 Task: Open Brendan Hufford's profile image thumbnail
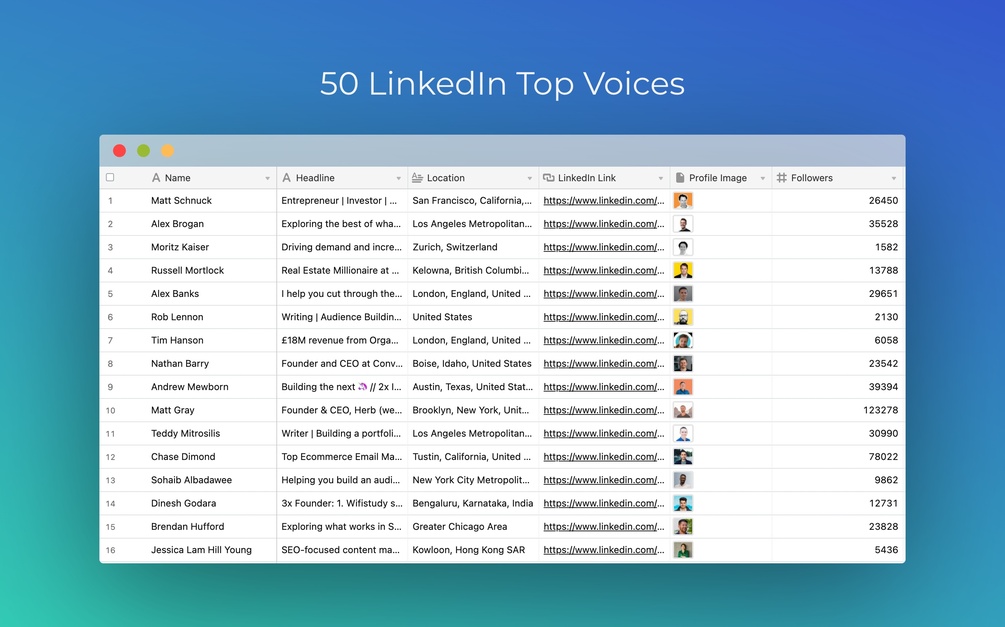[x=683, y=526]
